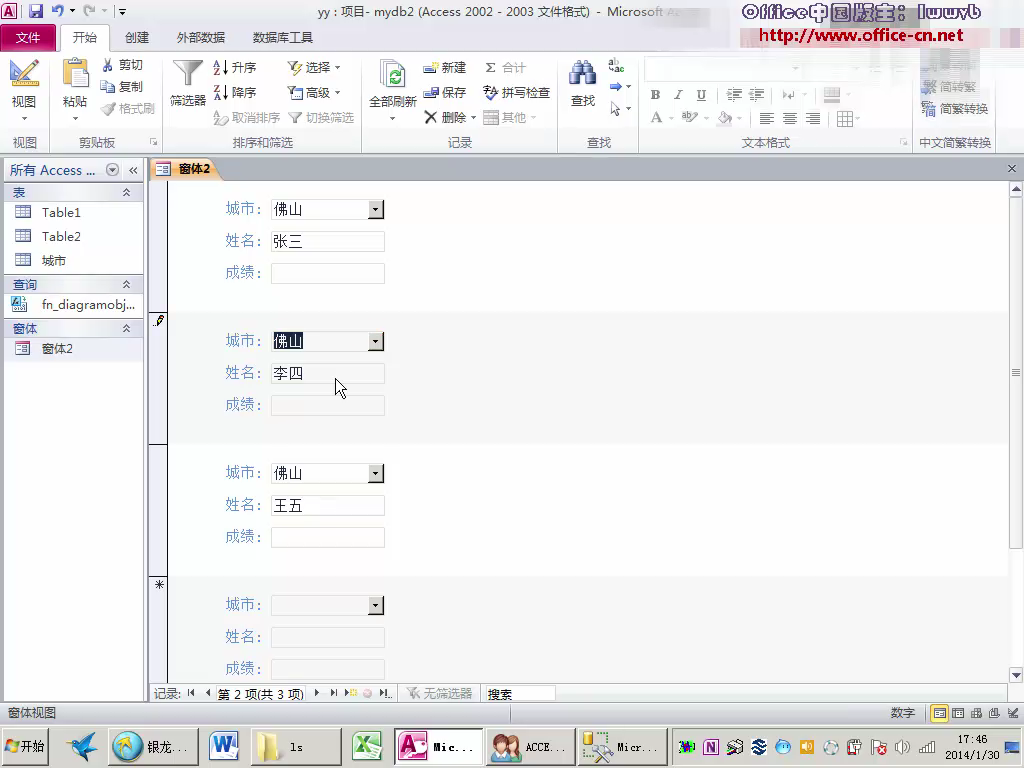Switch to Datasheet view in status bar
This screenshot has height=768, width=1024.
coord(958,713)
